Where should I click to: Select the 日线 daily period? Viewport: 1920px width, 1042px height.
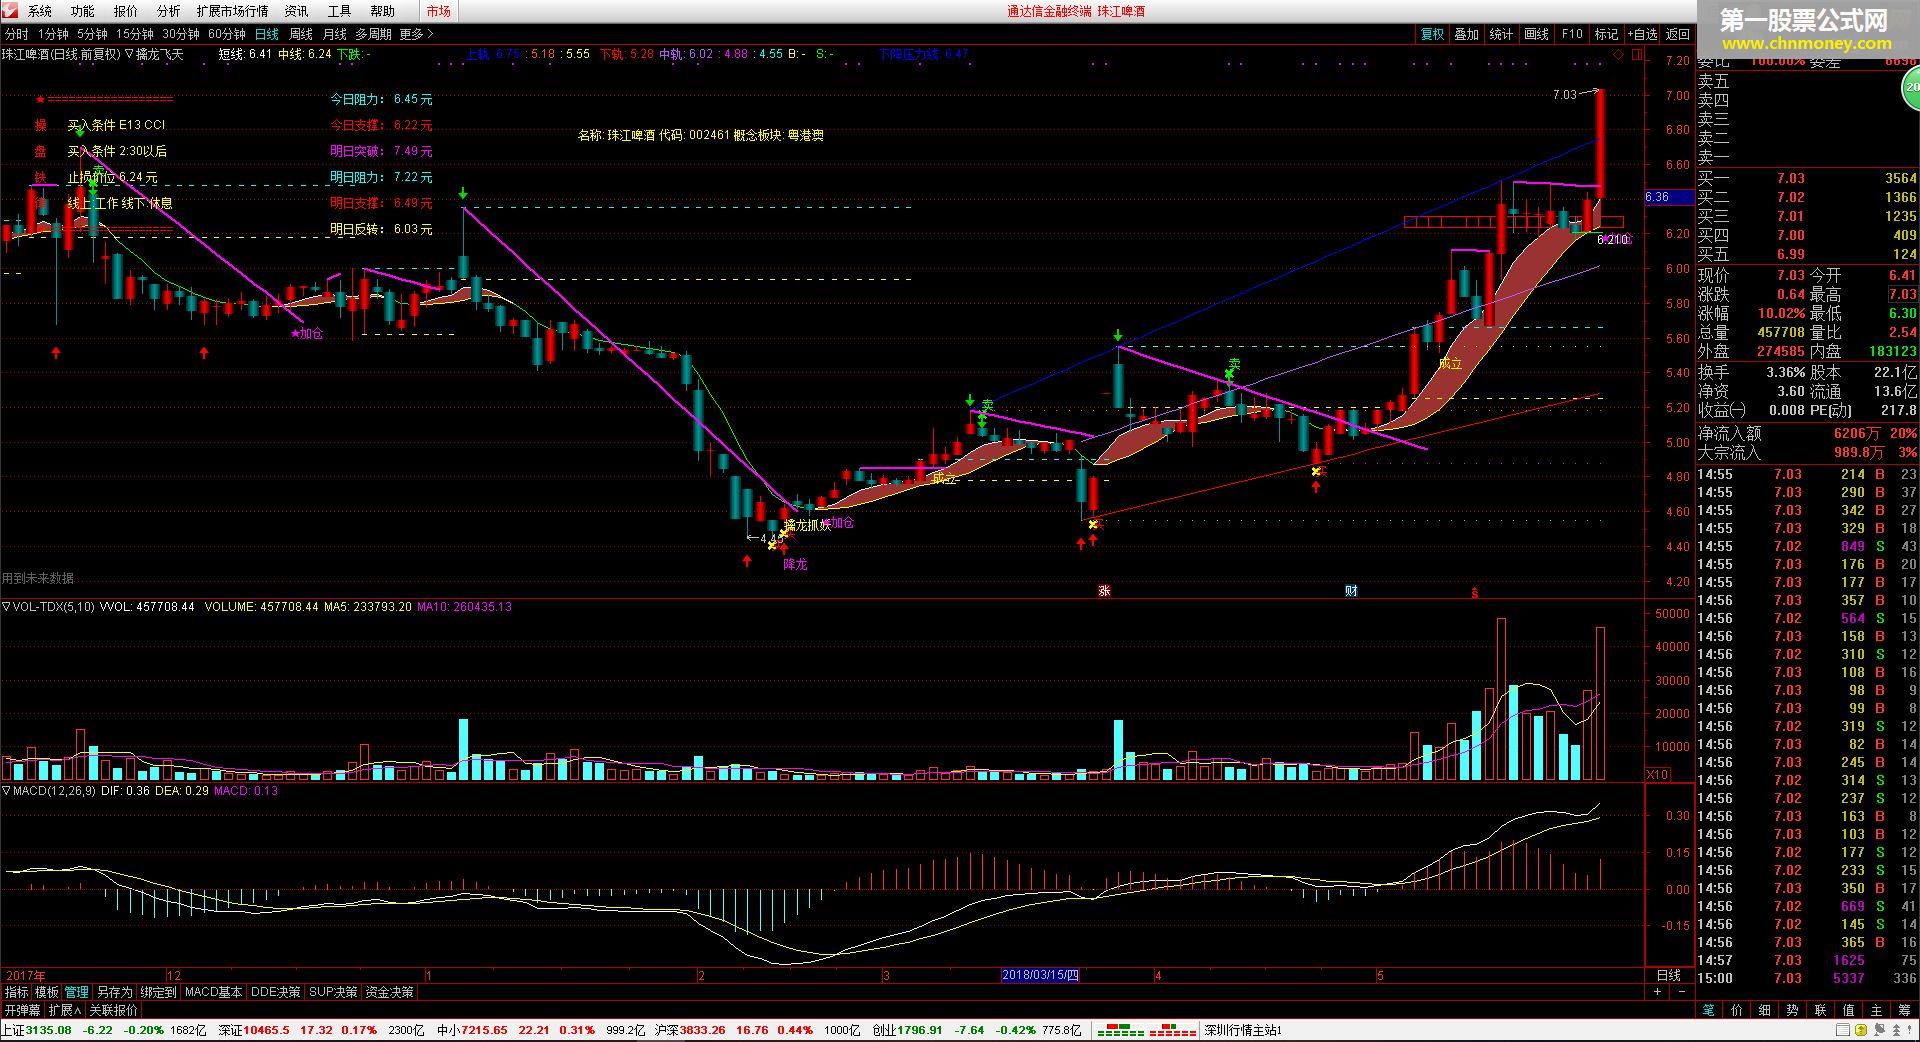point(267,34)
